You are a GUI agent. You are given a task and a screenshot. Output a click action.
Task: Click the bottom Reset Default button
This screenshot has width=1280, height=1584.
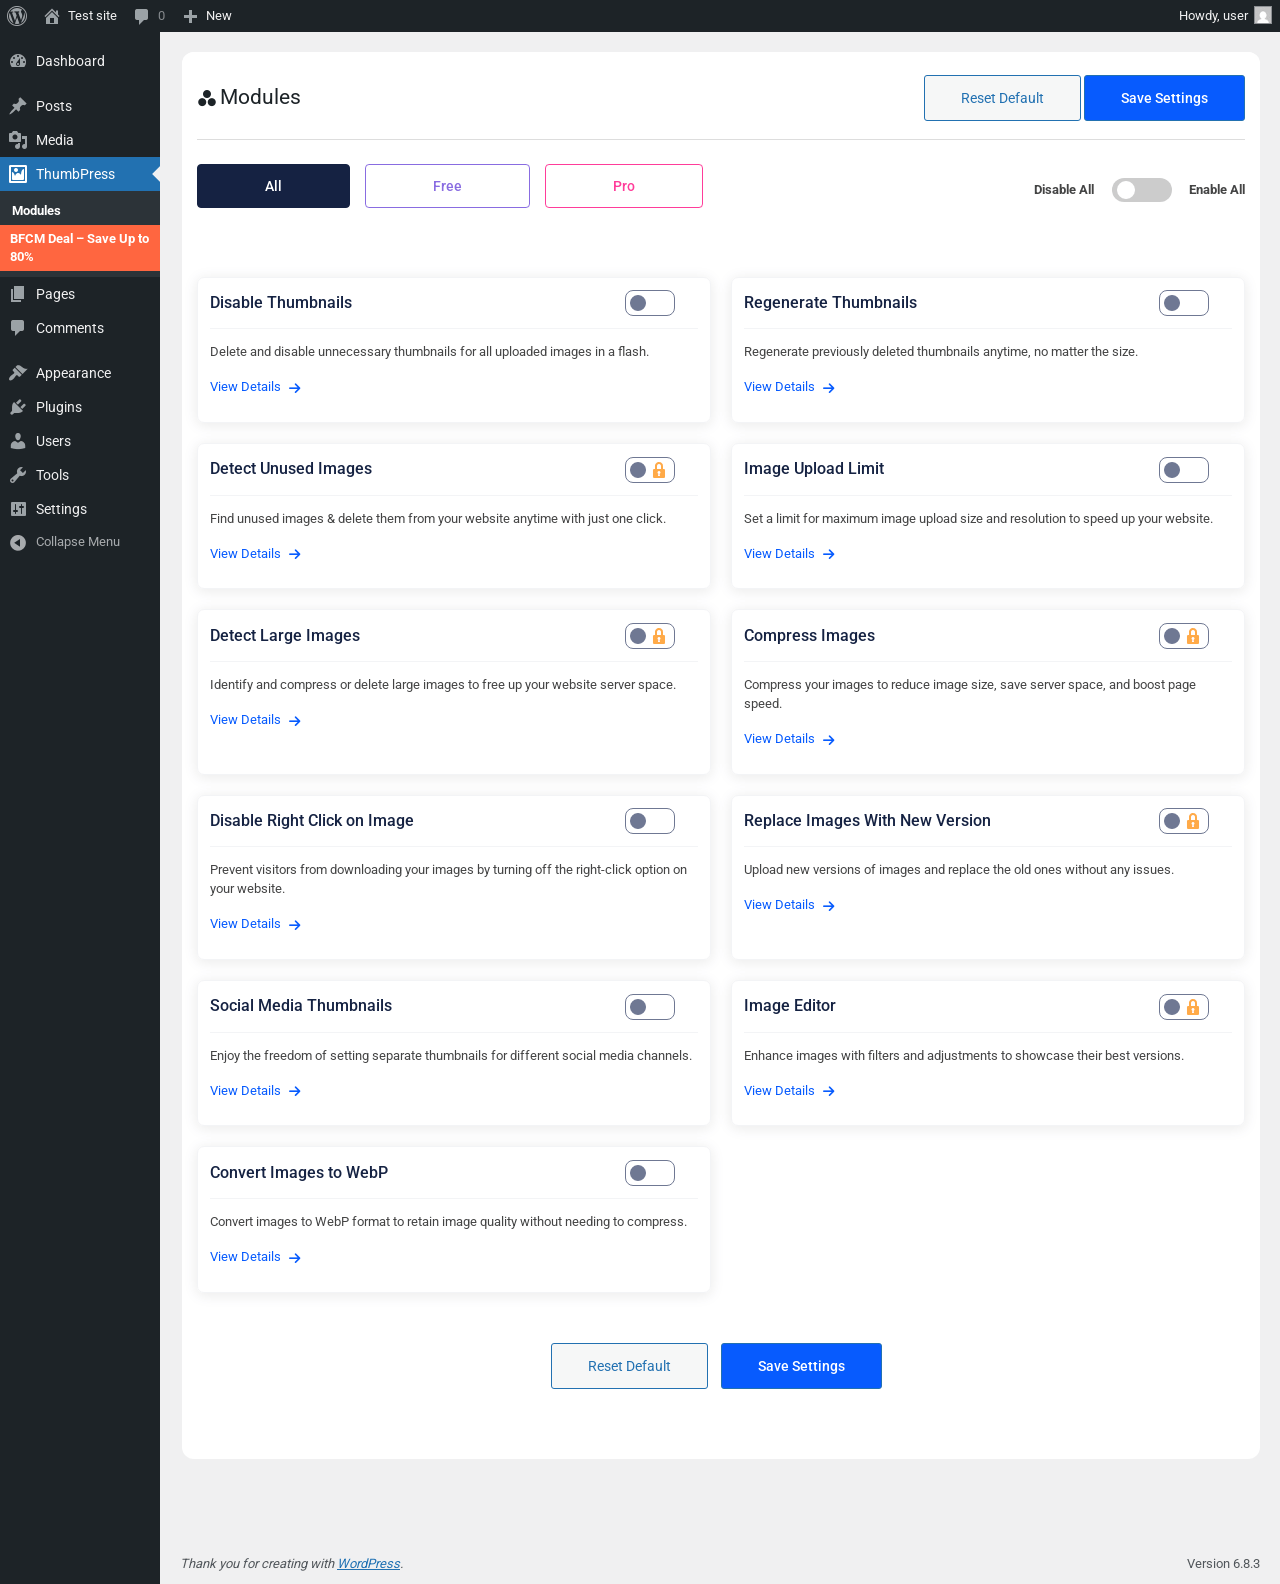point(629,1366)
